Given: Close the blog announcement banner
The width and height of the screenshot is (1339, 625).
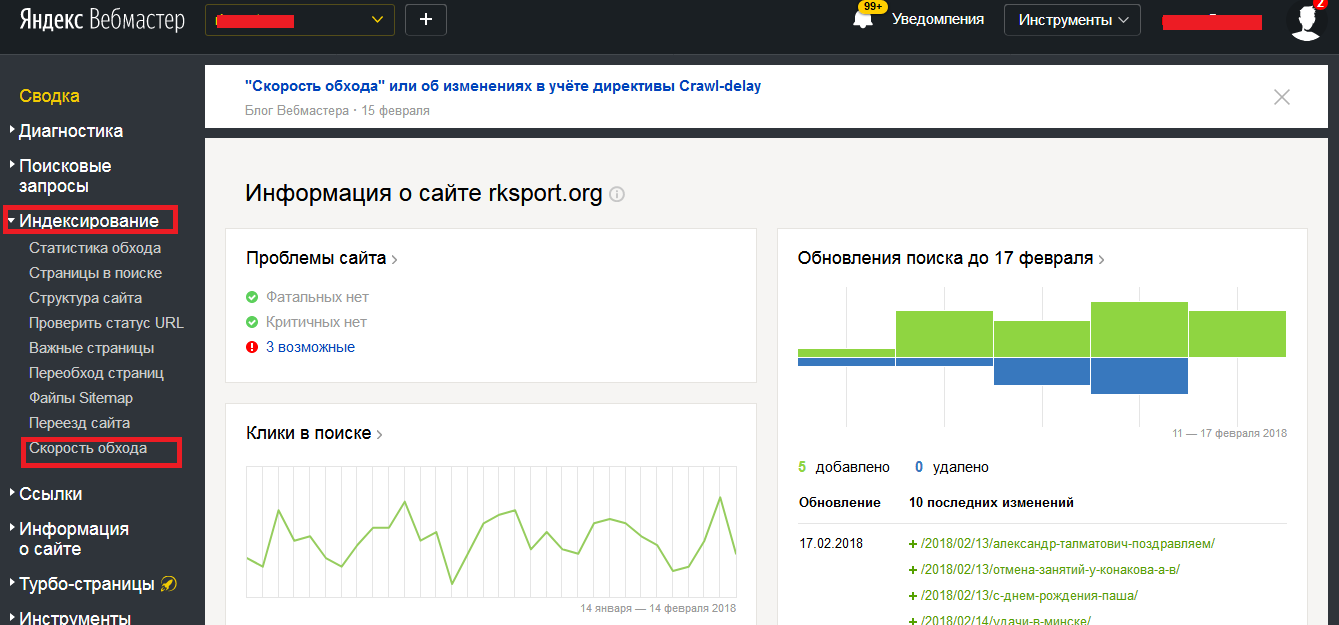Looking at the screenshot, I should coord(1282,97).
